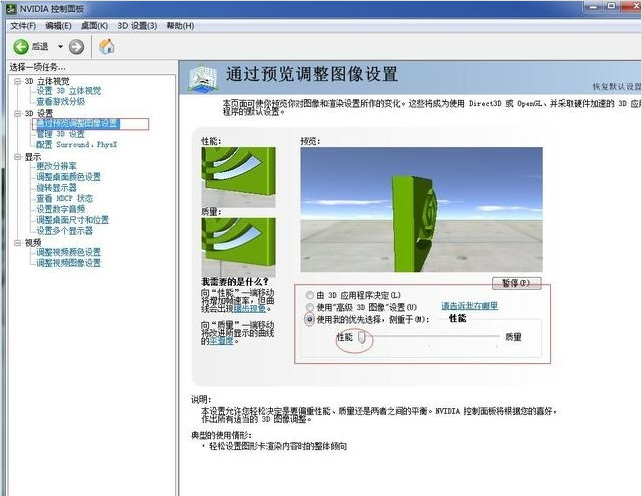
Task: Choose 使用我的优先选择 radio option
Action: point(310,319)
